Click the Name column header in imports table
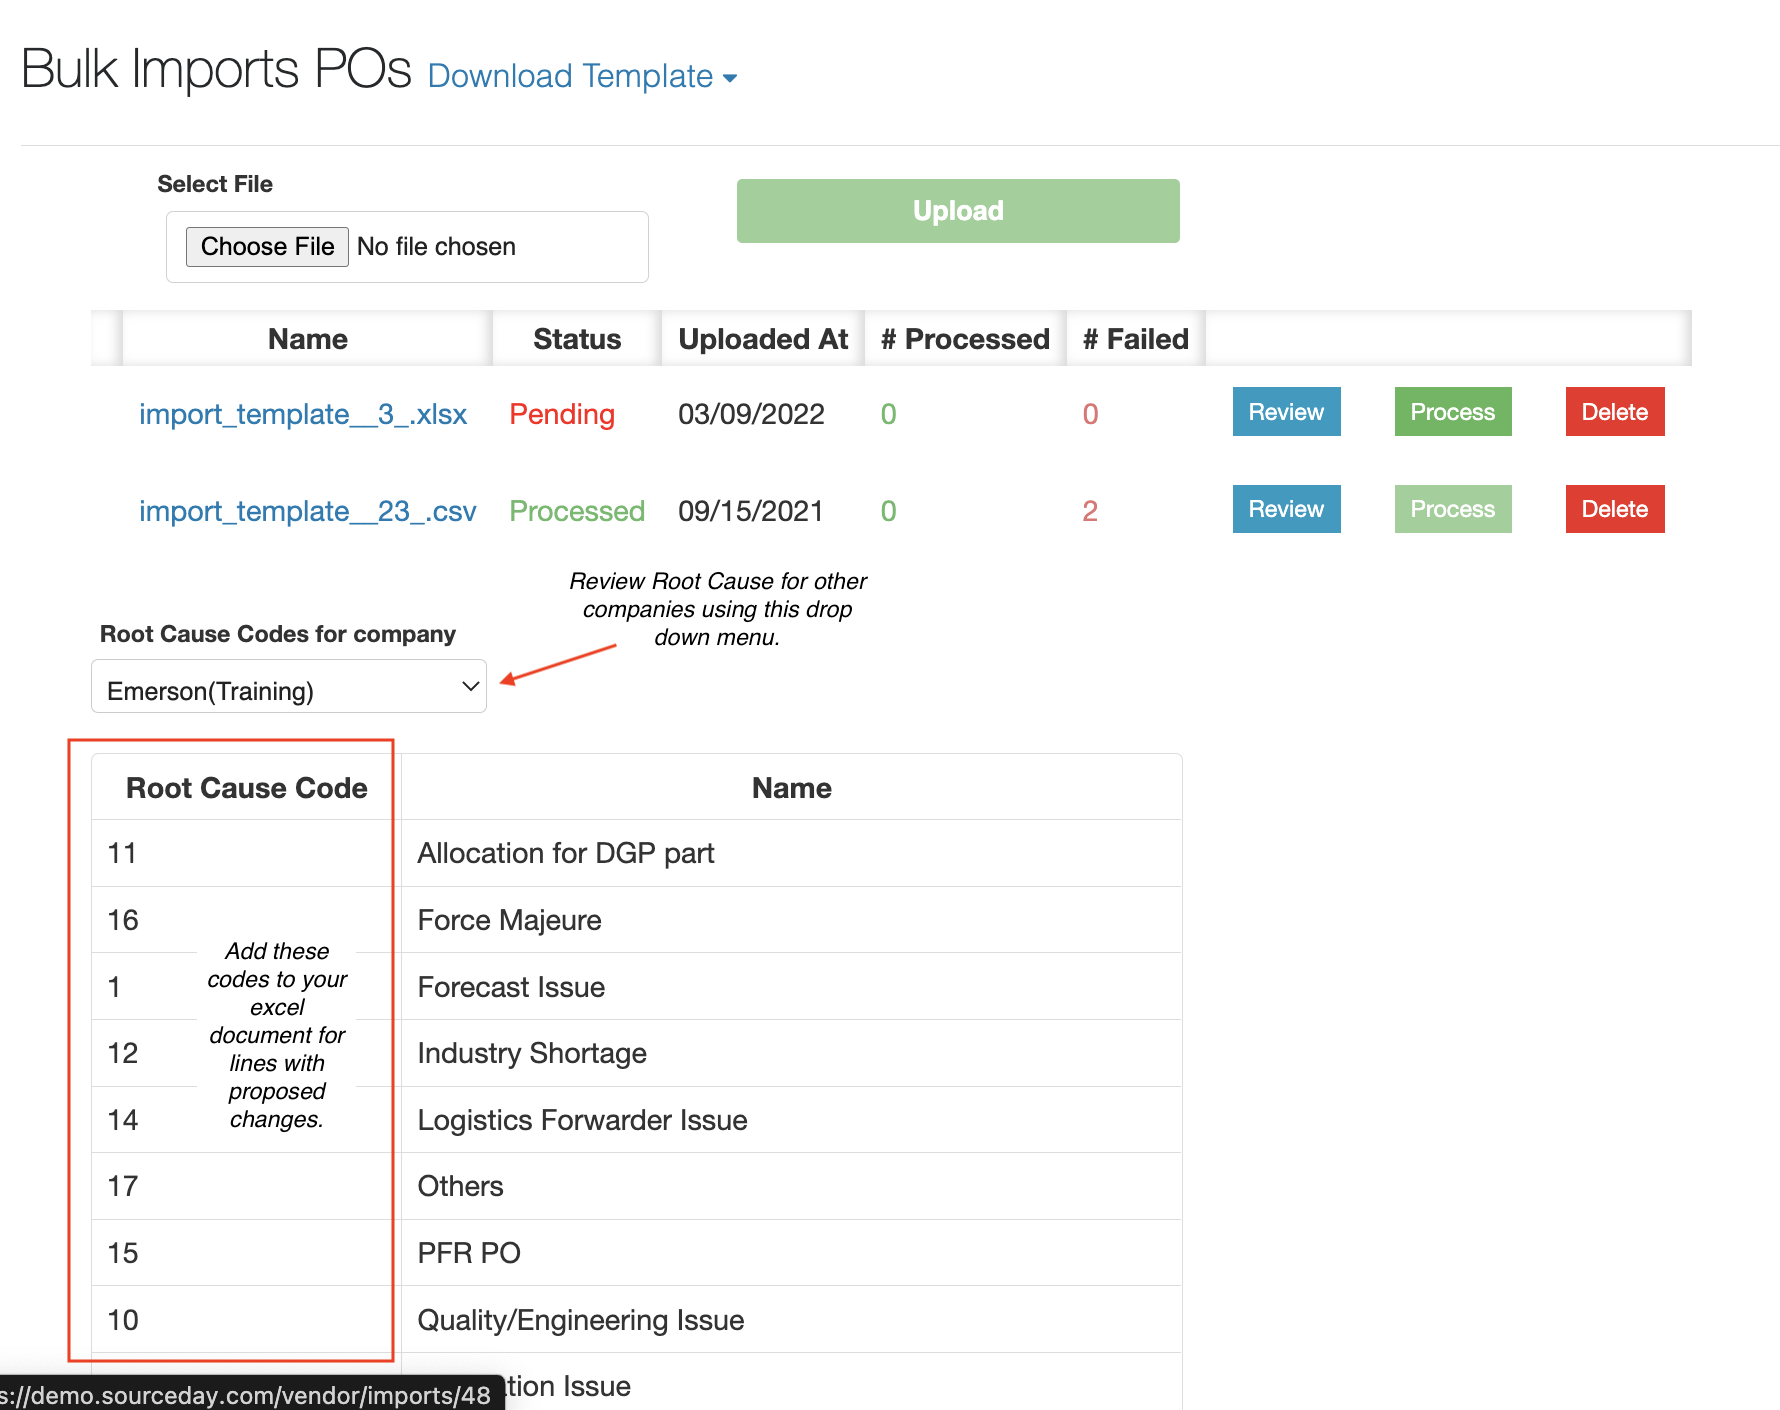Viewport: 1780px width, 1410px height. [307, 339]
